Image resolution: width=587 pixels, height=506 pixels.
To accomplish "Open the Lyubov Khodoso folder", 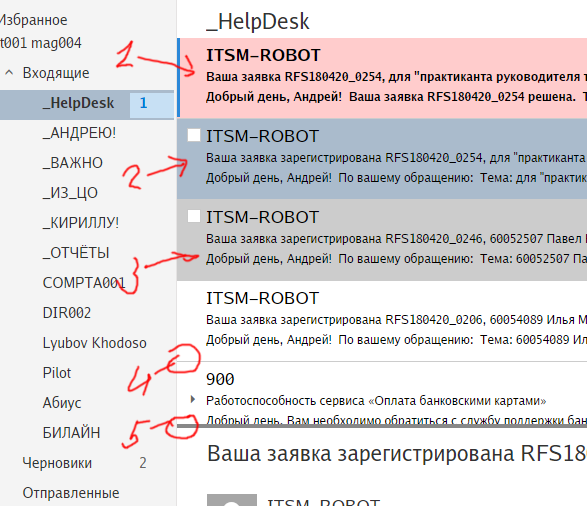I will 94,343.
